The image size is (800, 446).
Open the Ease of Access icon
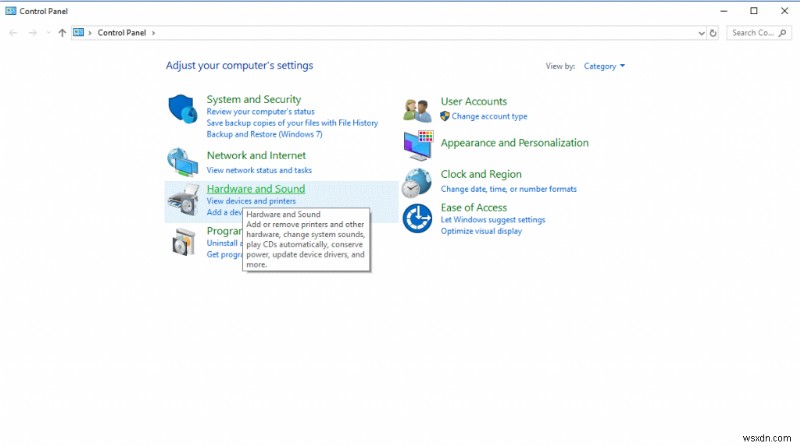pyautogui.click(x=417, y=218)
